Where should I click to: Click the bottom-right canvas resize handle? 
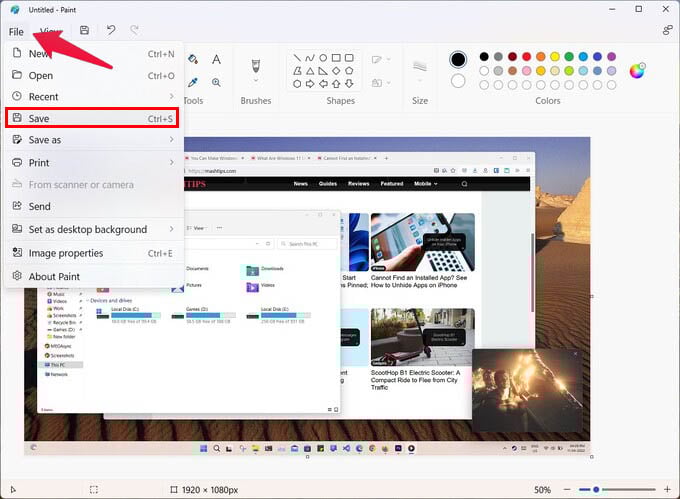point(592,457)
